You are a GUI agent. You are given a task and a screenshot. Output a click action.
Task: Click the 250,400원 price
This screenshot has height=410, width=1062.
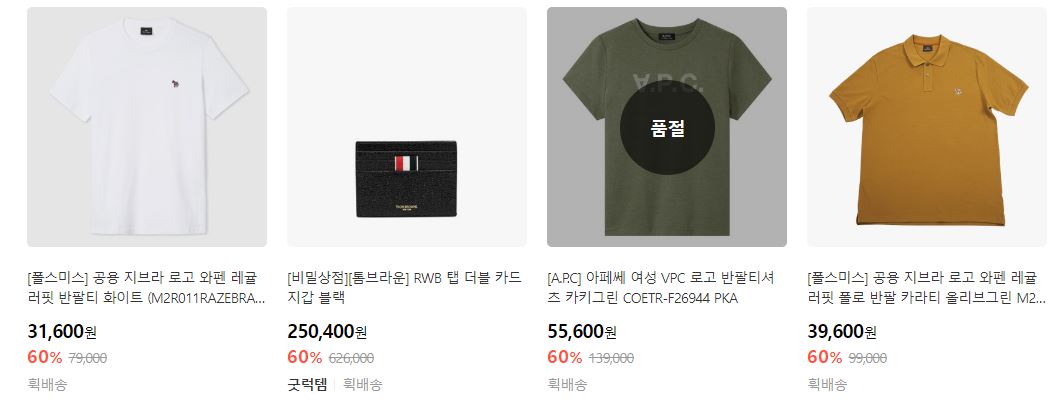(x=327, y=331)
